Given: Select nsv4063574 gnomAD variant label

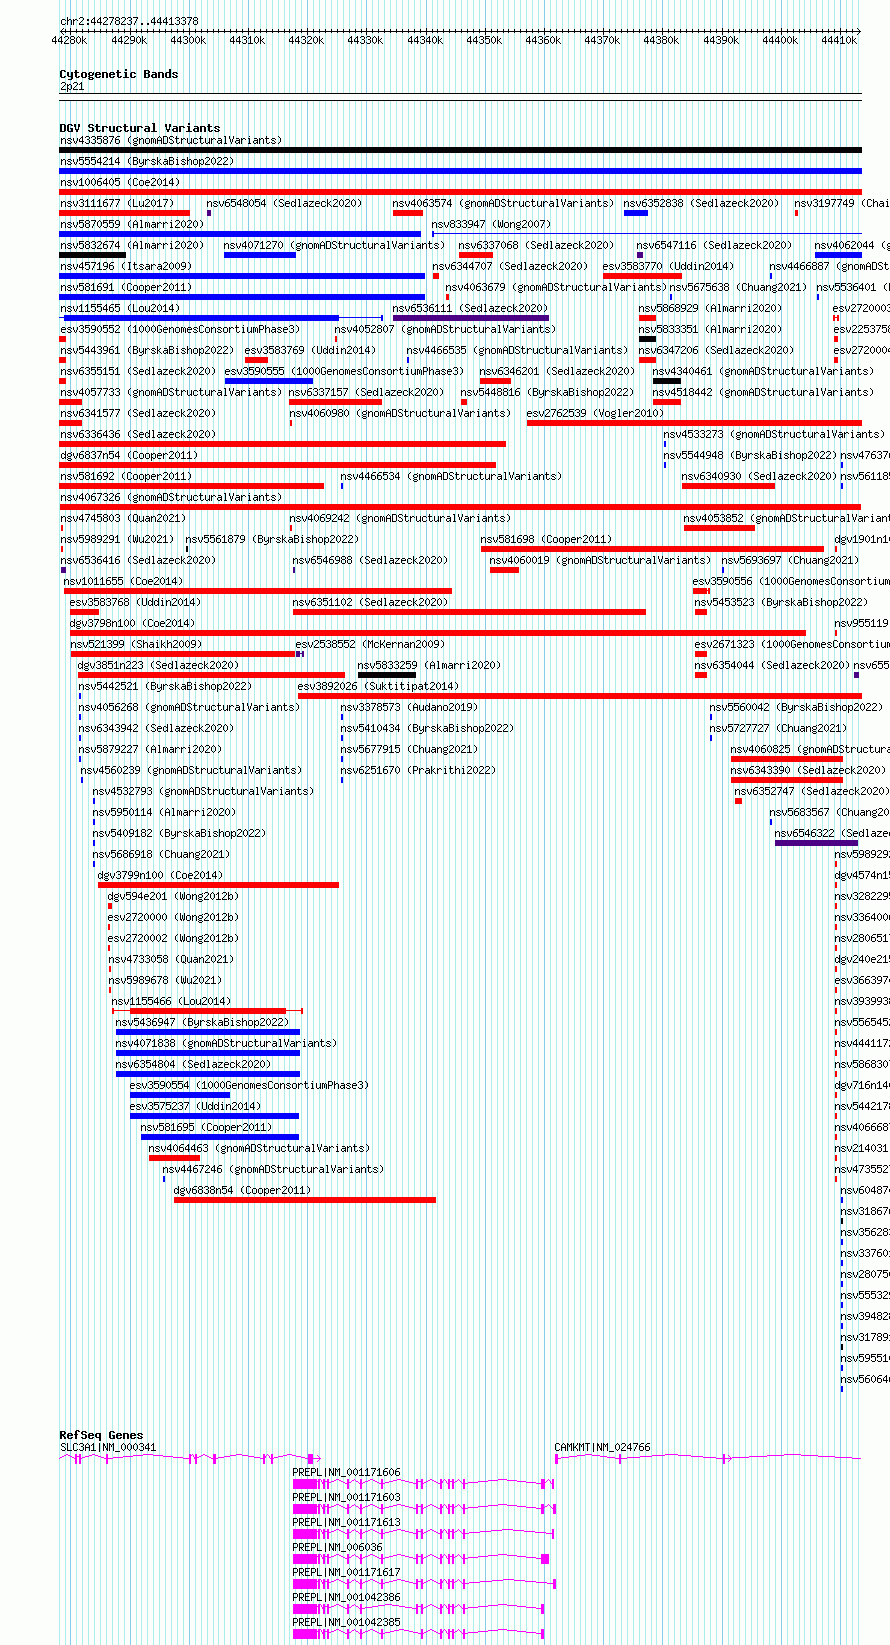Looking at the screenshot, I should [x=503, y=203].
